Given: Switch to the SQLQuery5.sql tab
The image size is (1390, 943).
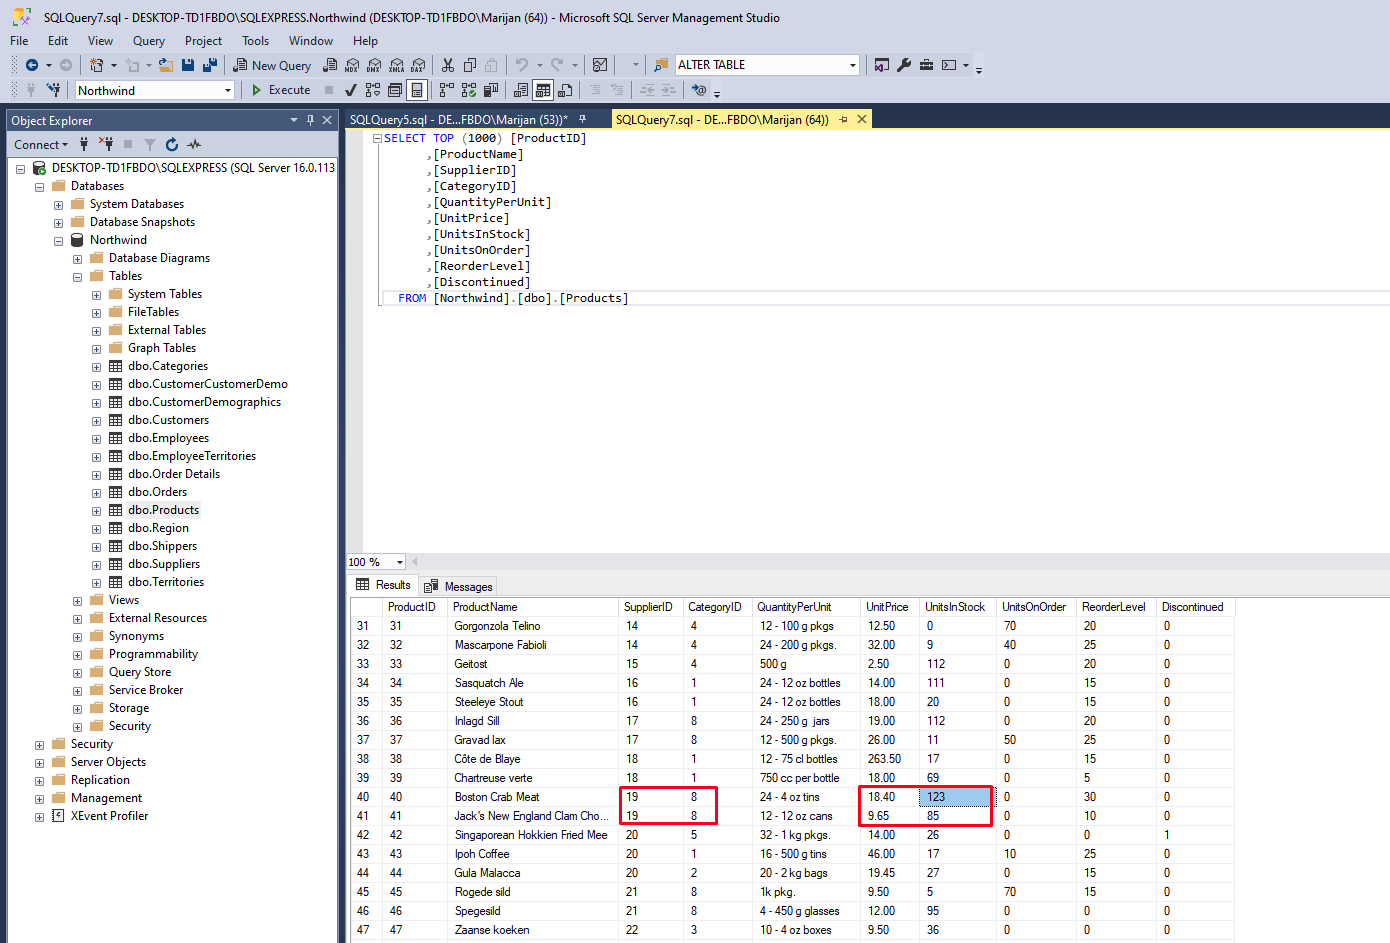Looking at the screenshot, I should click(459, 119).
